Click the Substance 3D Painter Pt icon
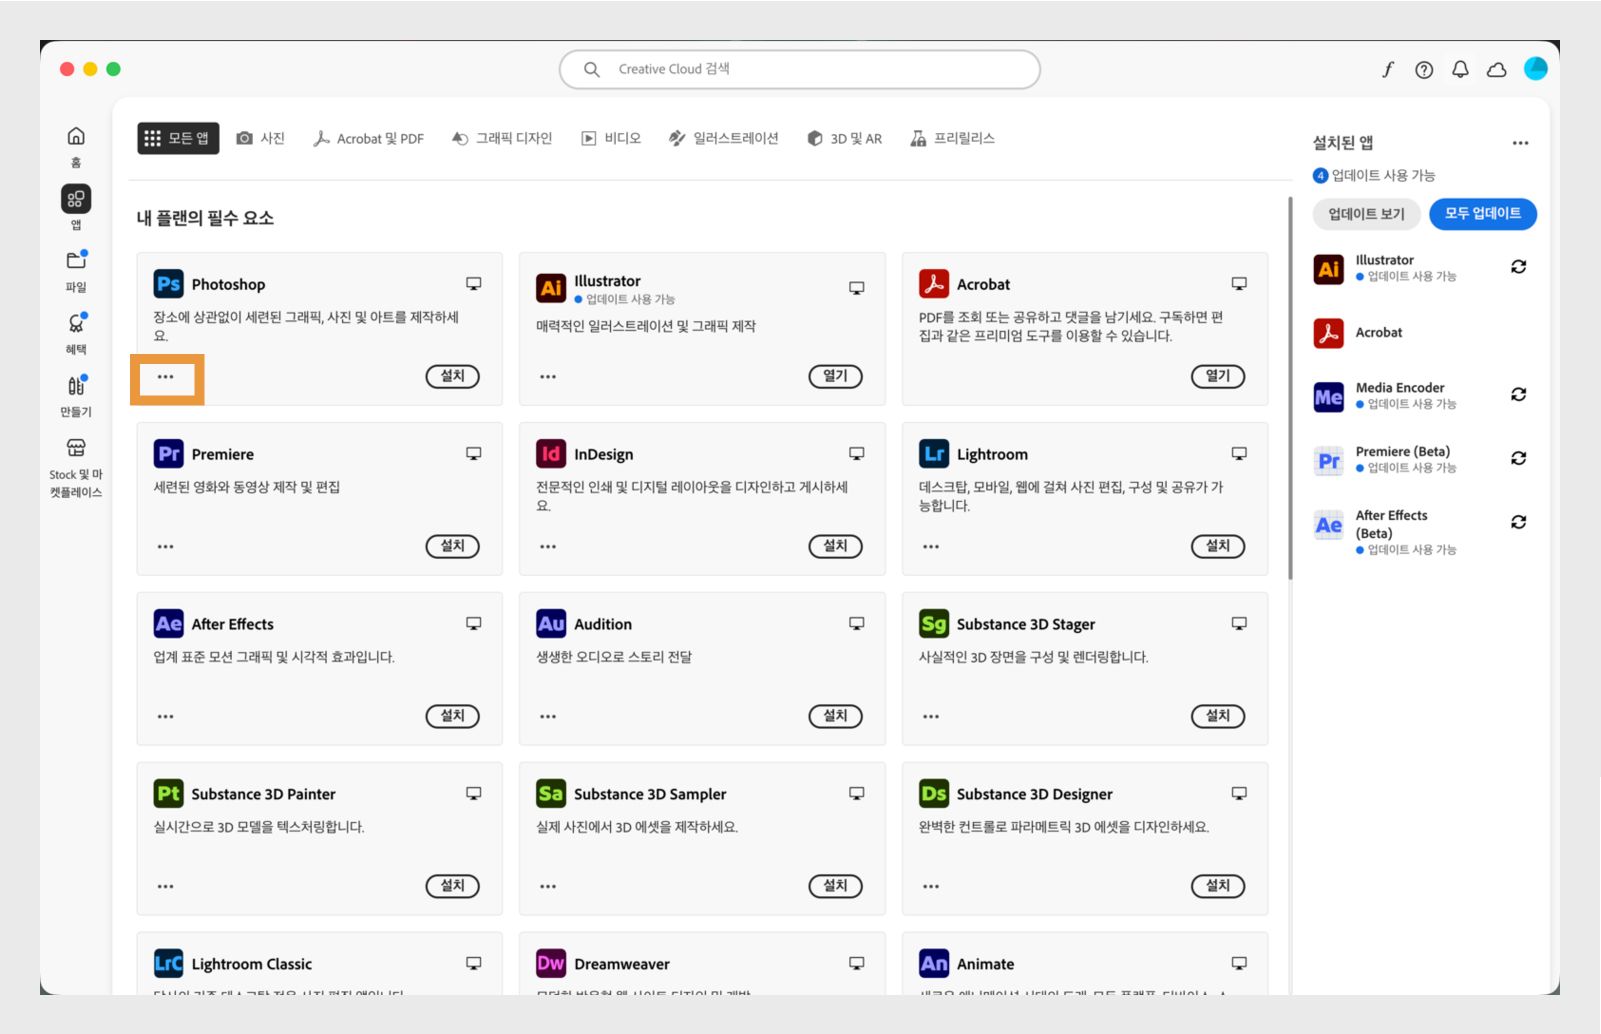 pyautogui.click(x=168, y=794)
